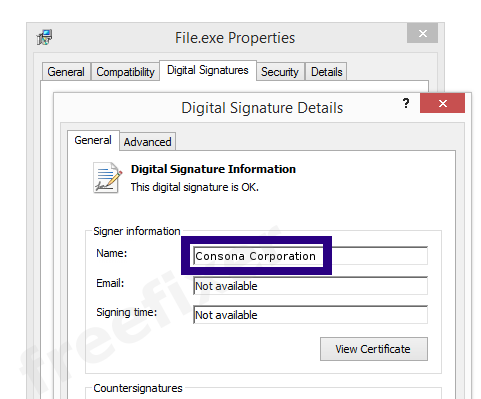Click the File.exe Properties title bar icon

(44, 37)
